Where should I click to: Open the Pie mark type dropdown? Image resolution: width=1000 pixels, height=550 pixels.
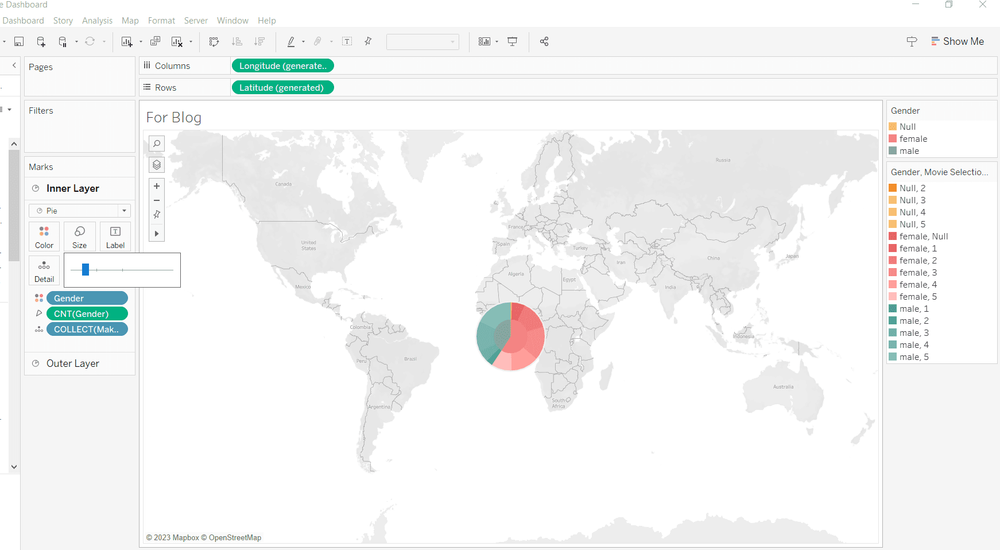[x=80, y=211]
